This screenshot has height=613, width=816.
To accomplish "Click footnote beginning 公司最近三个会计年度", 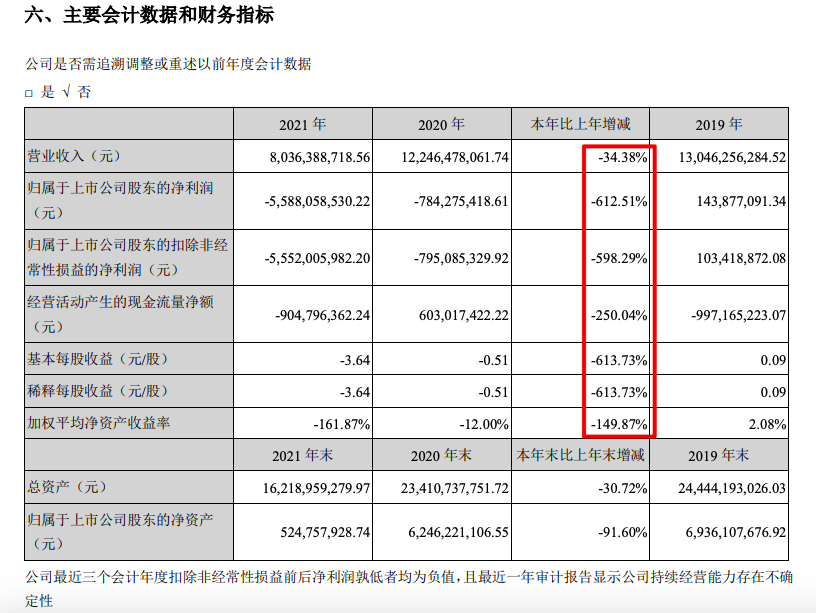I will click(x=409, y=589).
